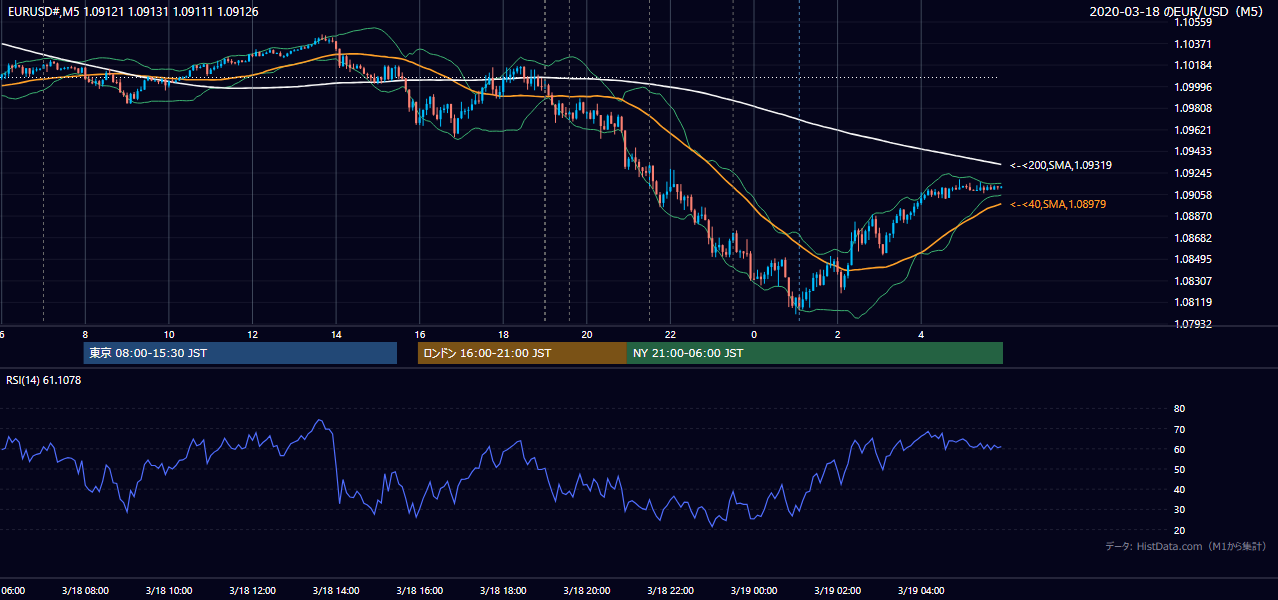Click the 3/19 02:00 time axis label
The width and height of the screenshot is (1278, 600).
(x=837, y=591)
